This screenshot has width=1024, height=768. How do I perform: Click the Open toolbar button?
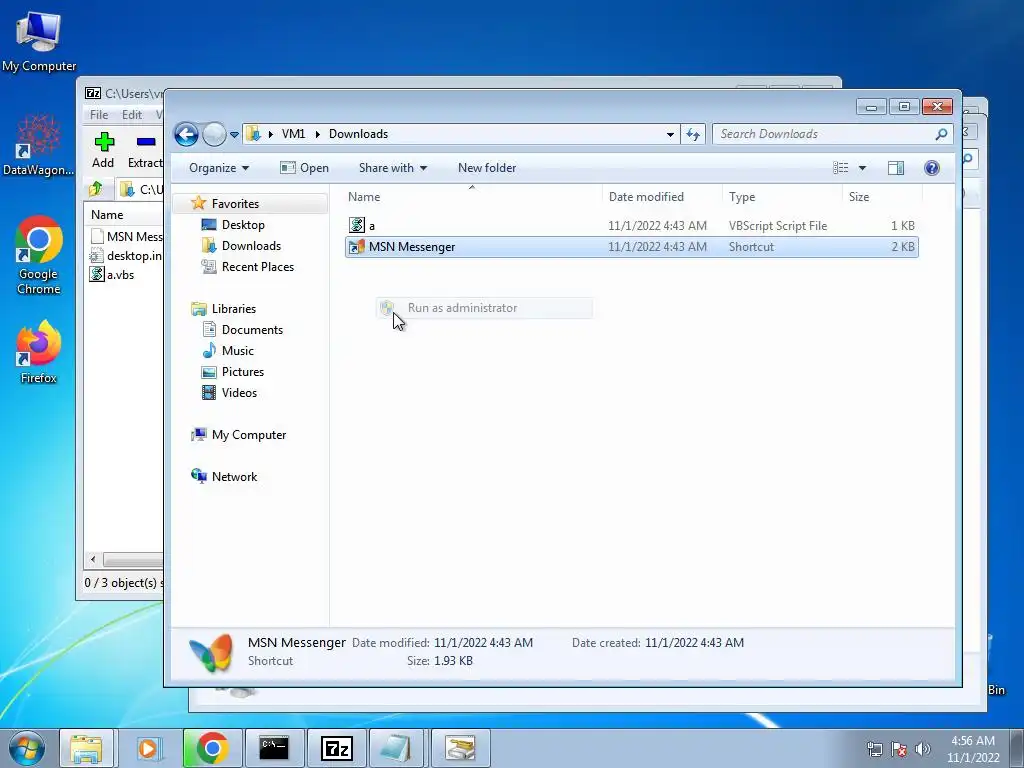coord(304,168)
